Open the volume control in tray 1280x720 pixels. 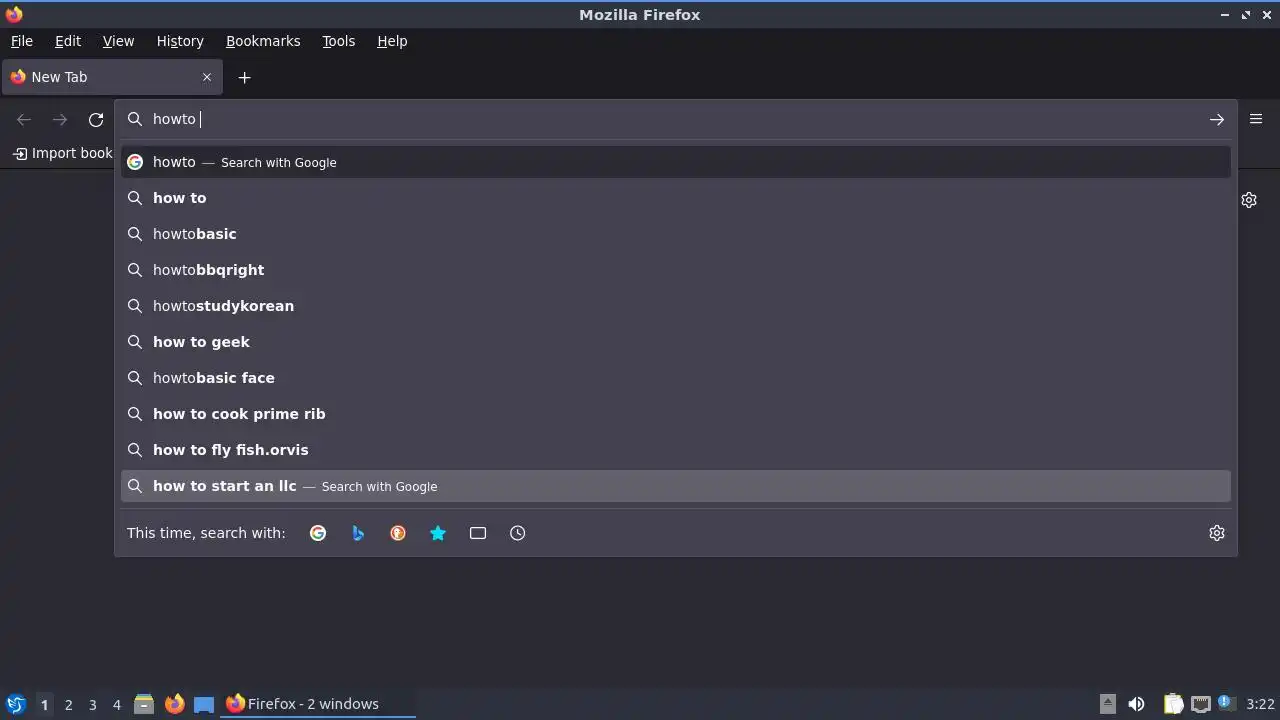pos(1136,704)
